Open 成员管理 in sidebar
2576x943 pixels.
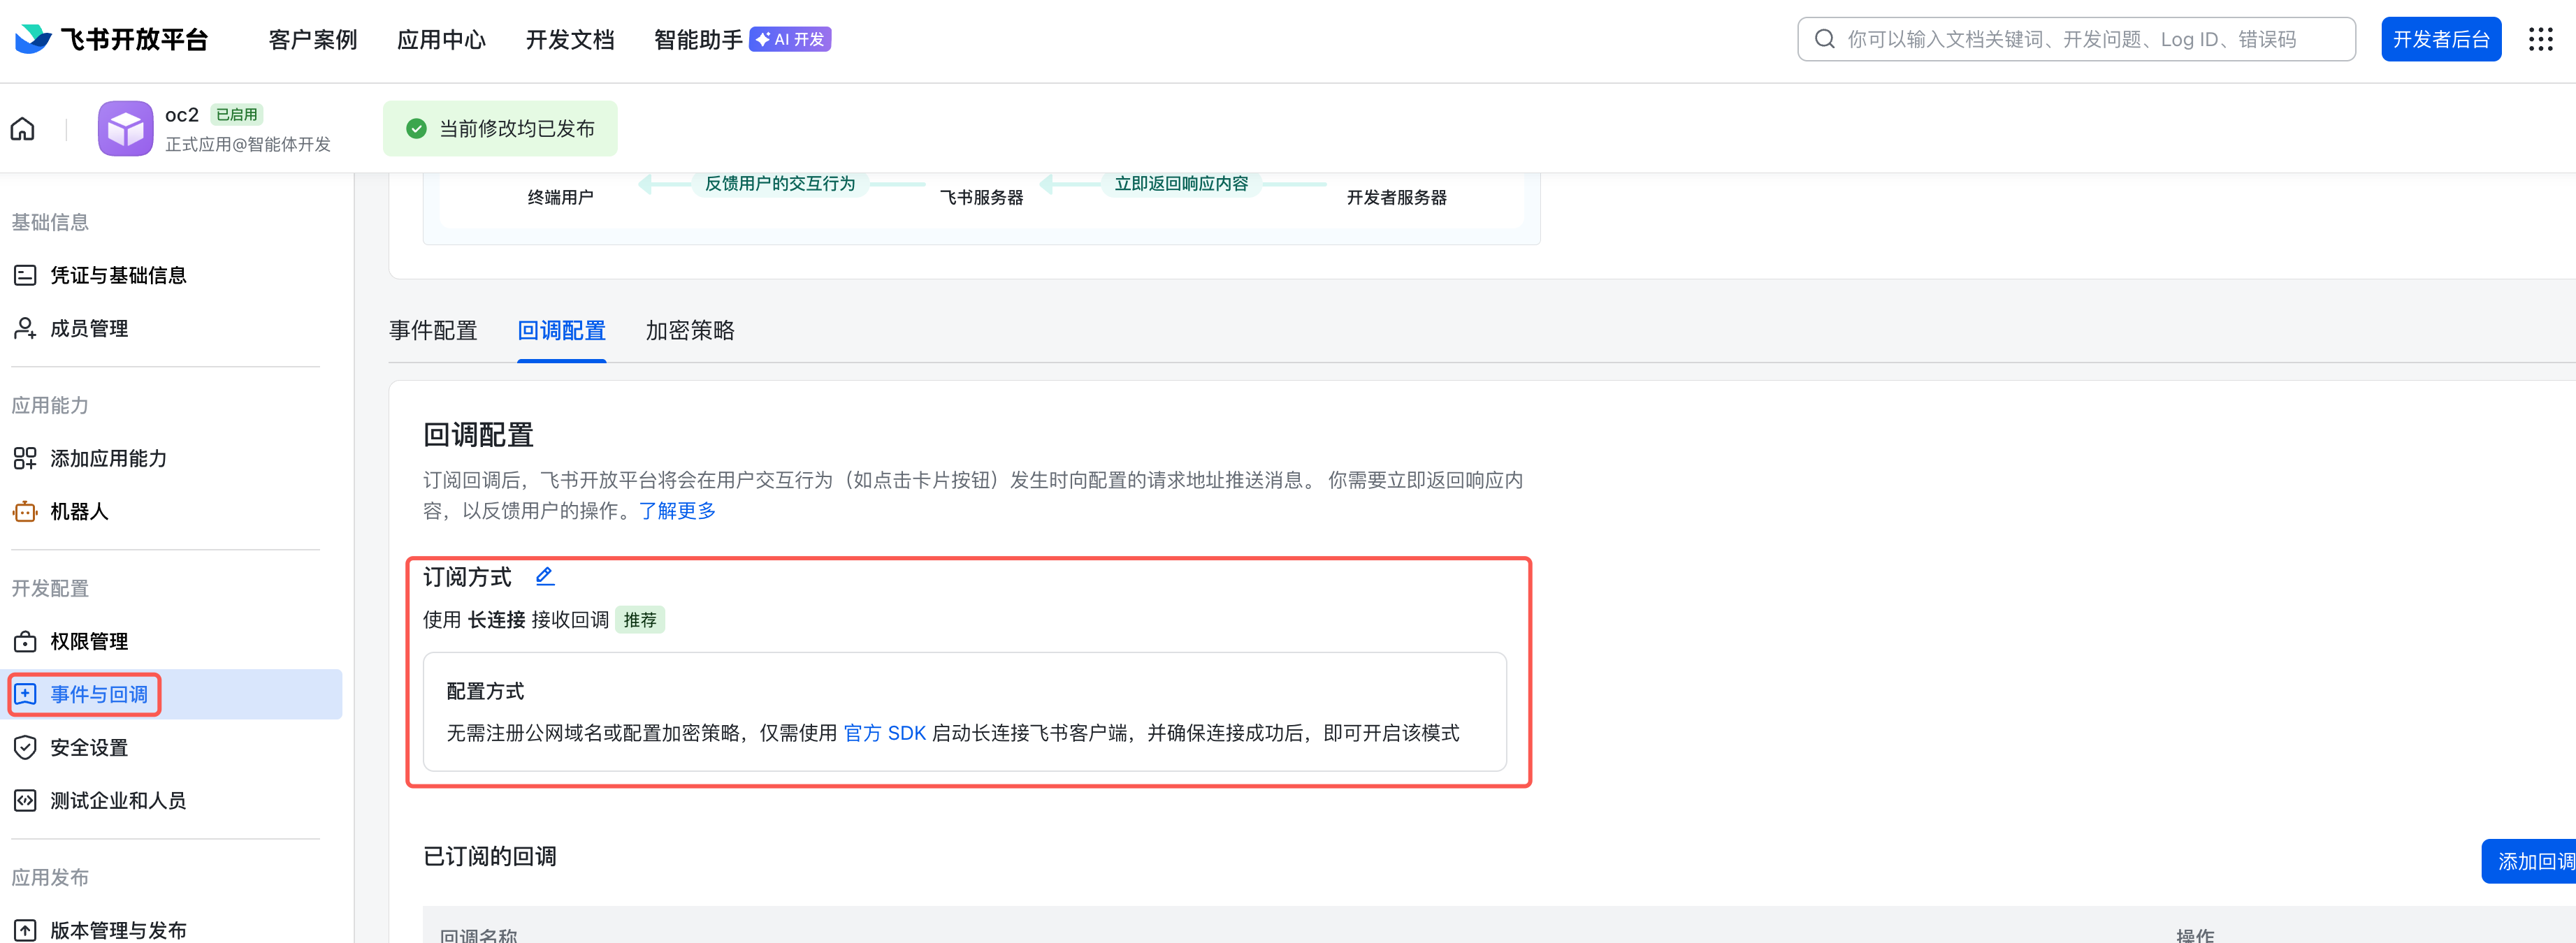[89, 328]
